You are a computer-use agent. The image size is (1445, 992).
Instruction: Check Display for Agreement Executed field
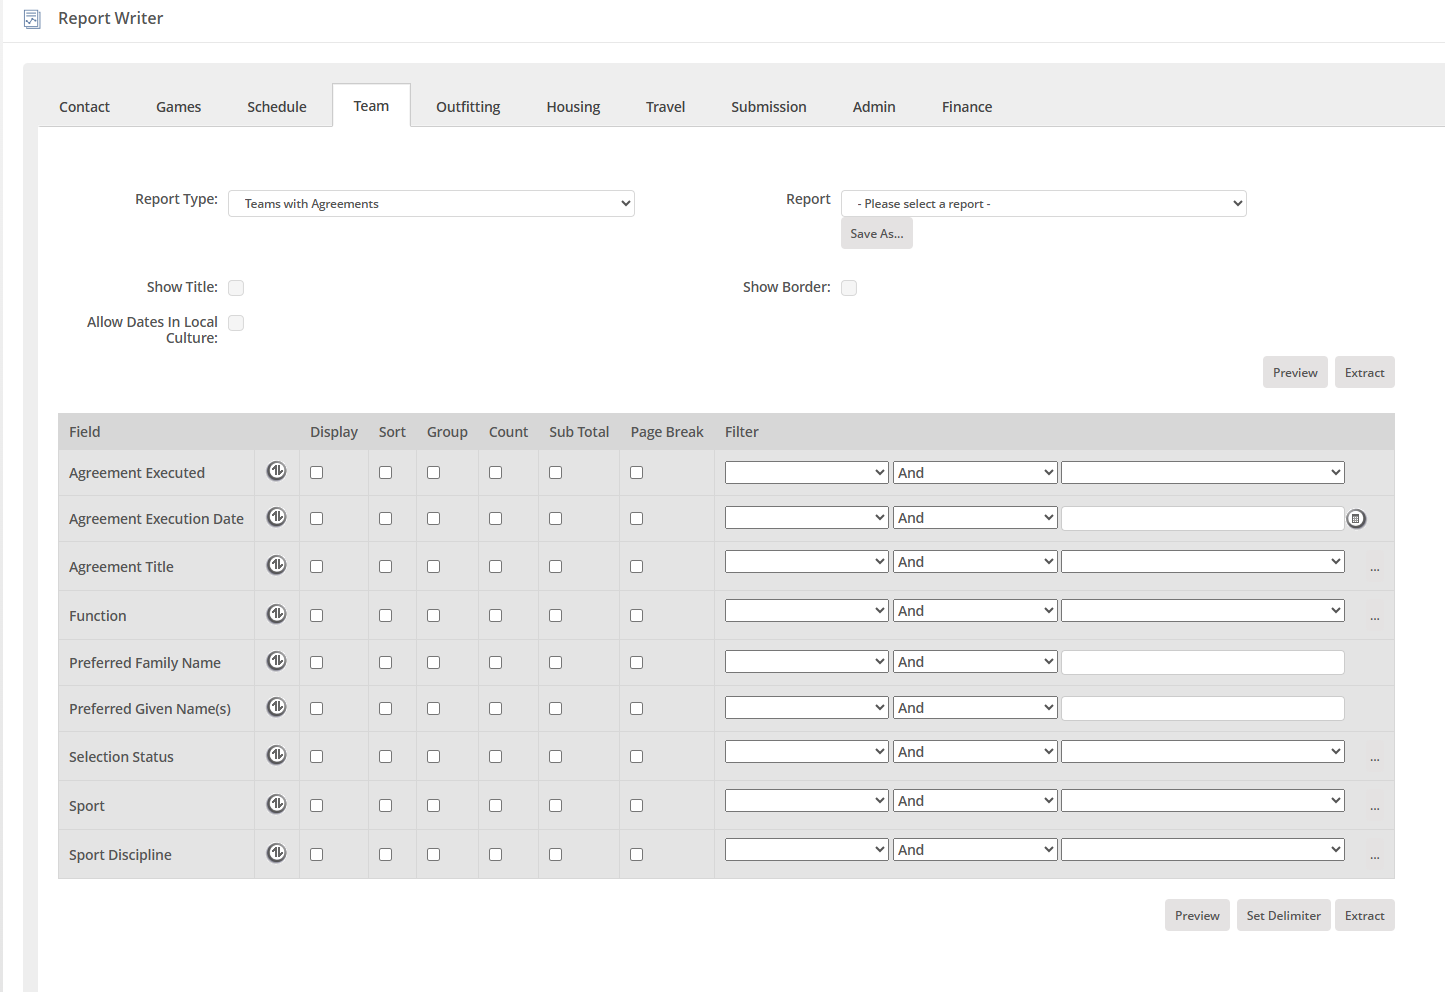(x=317, y=473)
